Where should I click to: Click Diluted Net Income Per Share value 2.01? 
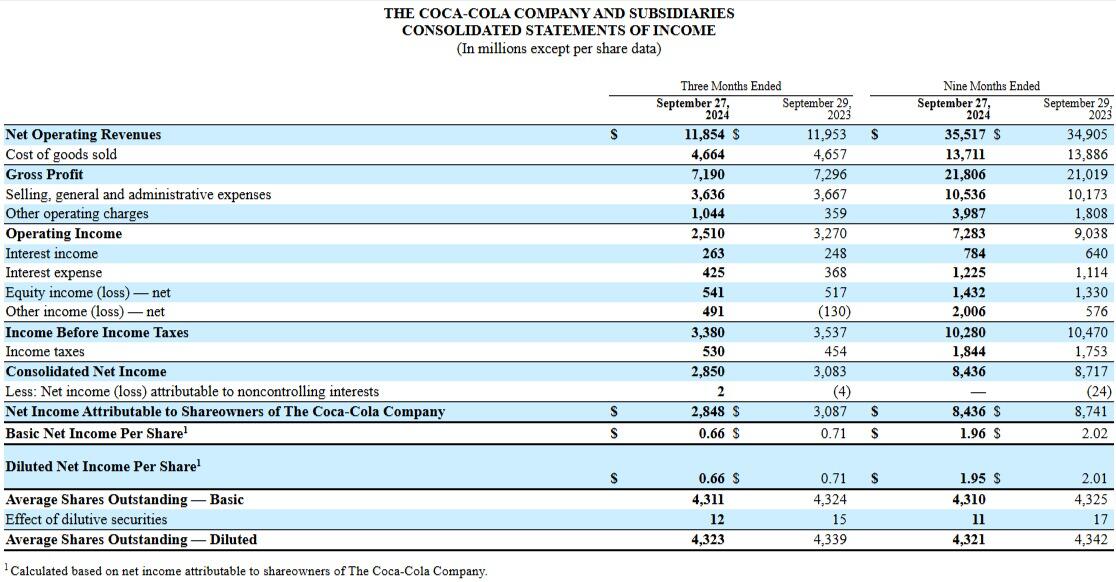[1095, 479]
